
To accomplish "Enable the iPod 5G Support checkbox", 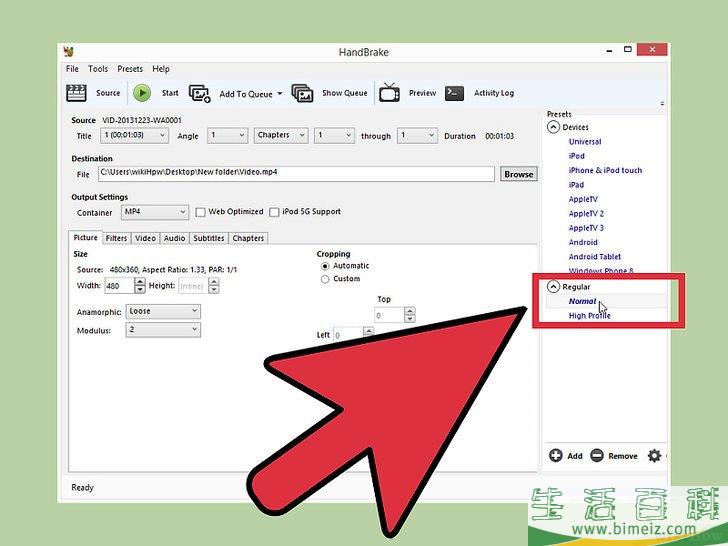I will (x=274, y=212).
